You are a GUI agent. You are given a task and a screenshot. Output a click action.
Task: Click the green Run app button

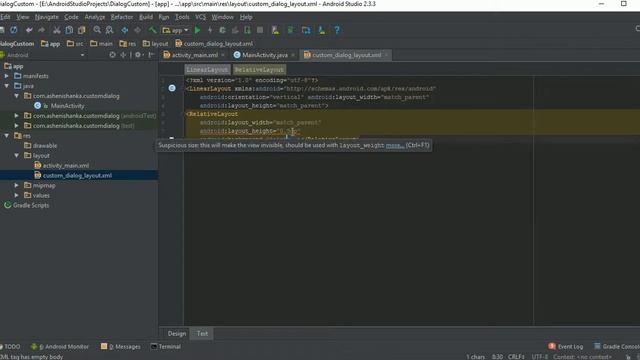(198, 30)
